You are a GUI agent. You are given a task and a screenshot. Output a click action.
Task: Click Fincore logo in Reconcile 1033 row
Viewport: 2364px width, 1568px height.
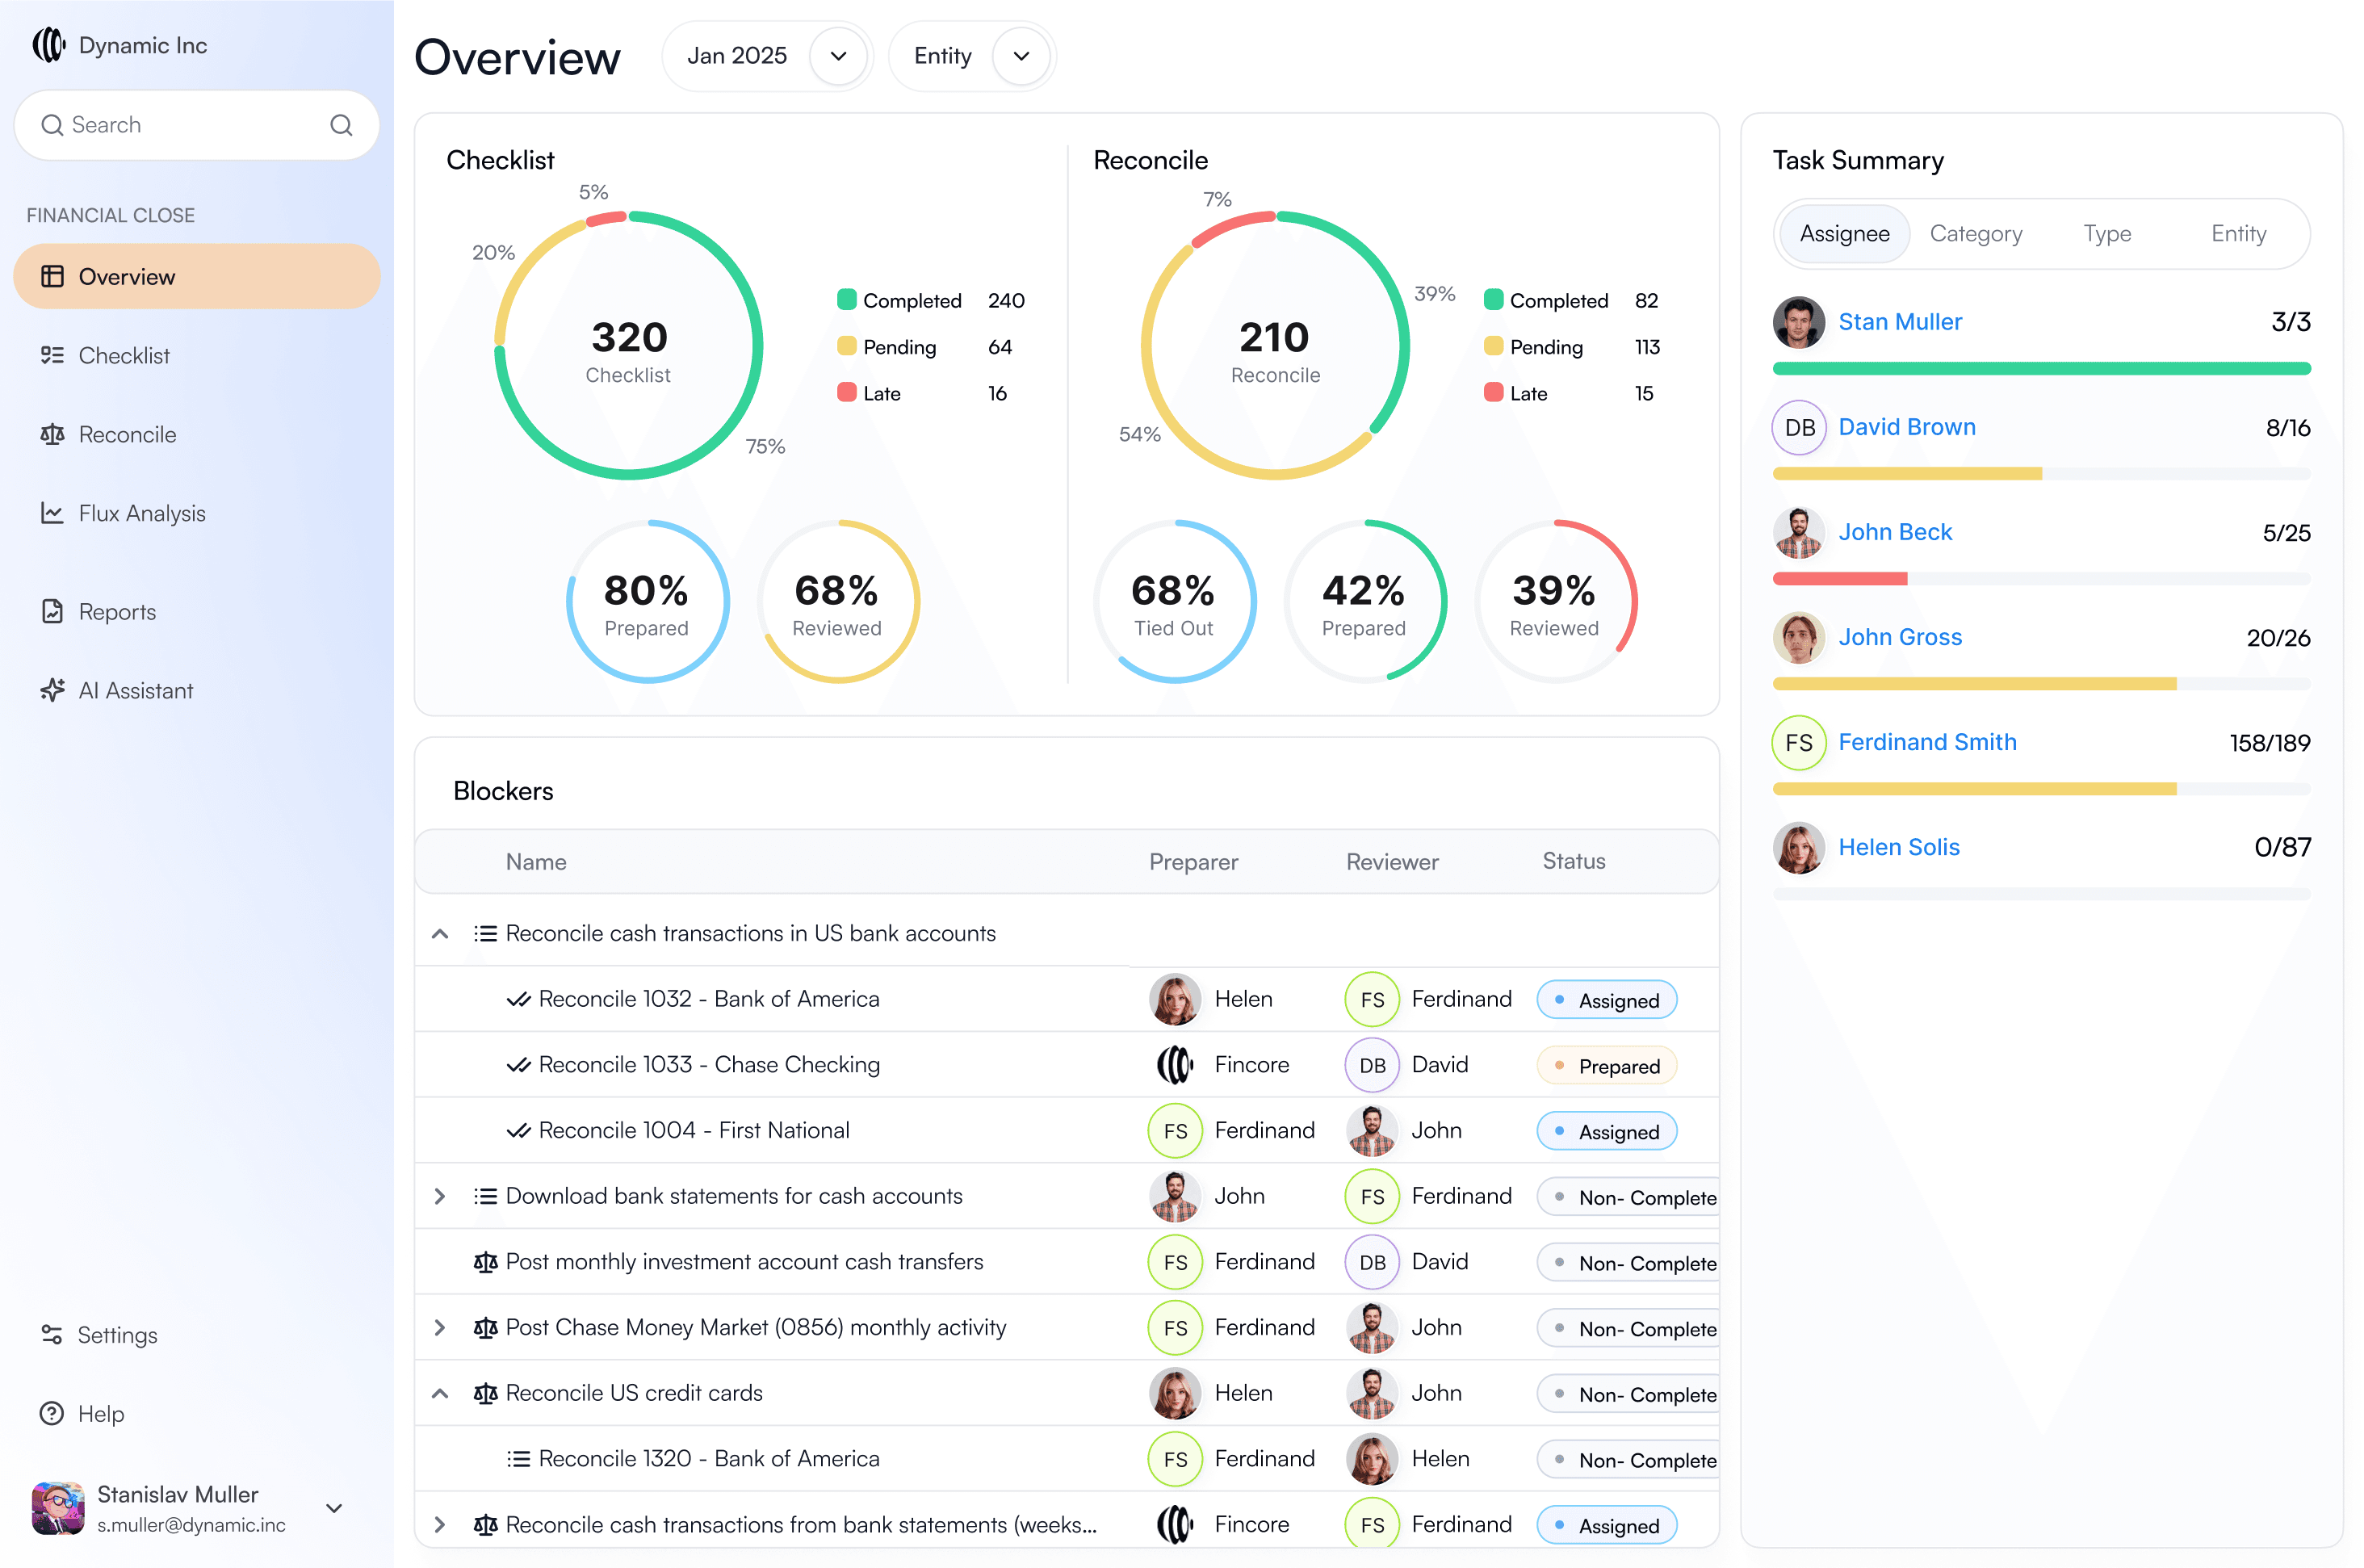point(1175,1065)
